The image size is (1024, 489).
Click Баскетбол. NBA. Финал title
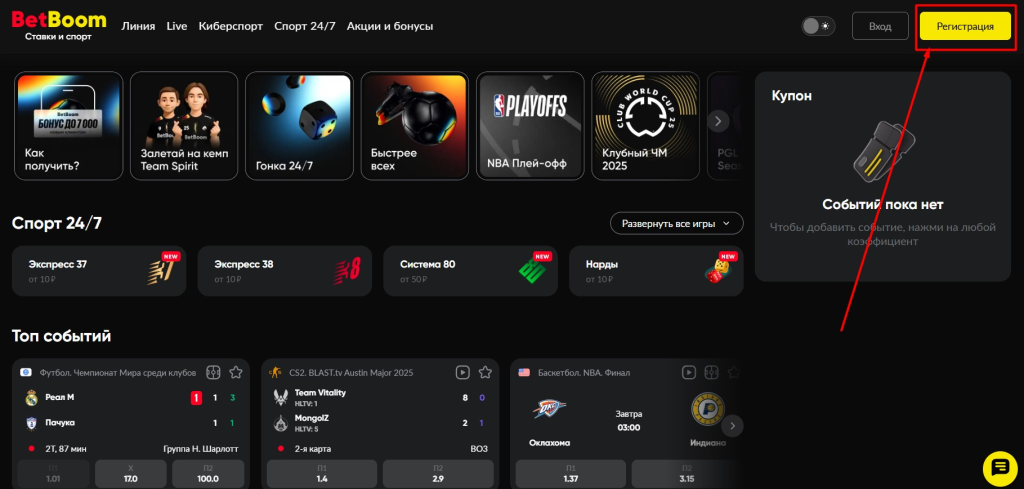(584, 373)
